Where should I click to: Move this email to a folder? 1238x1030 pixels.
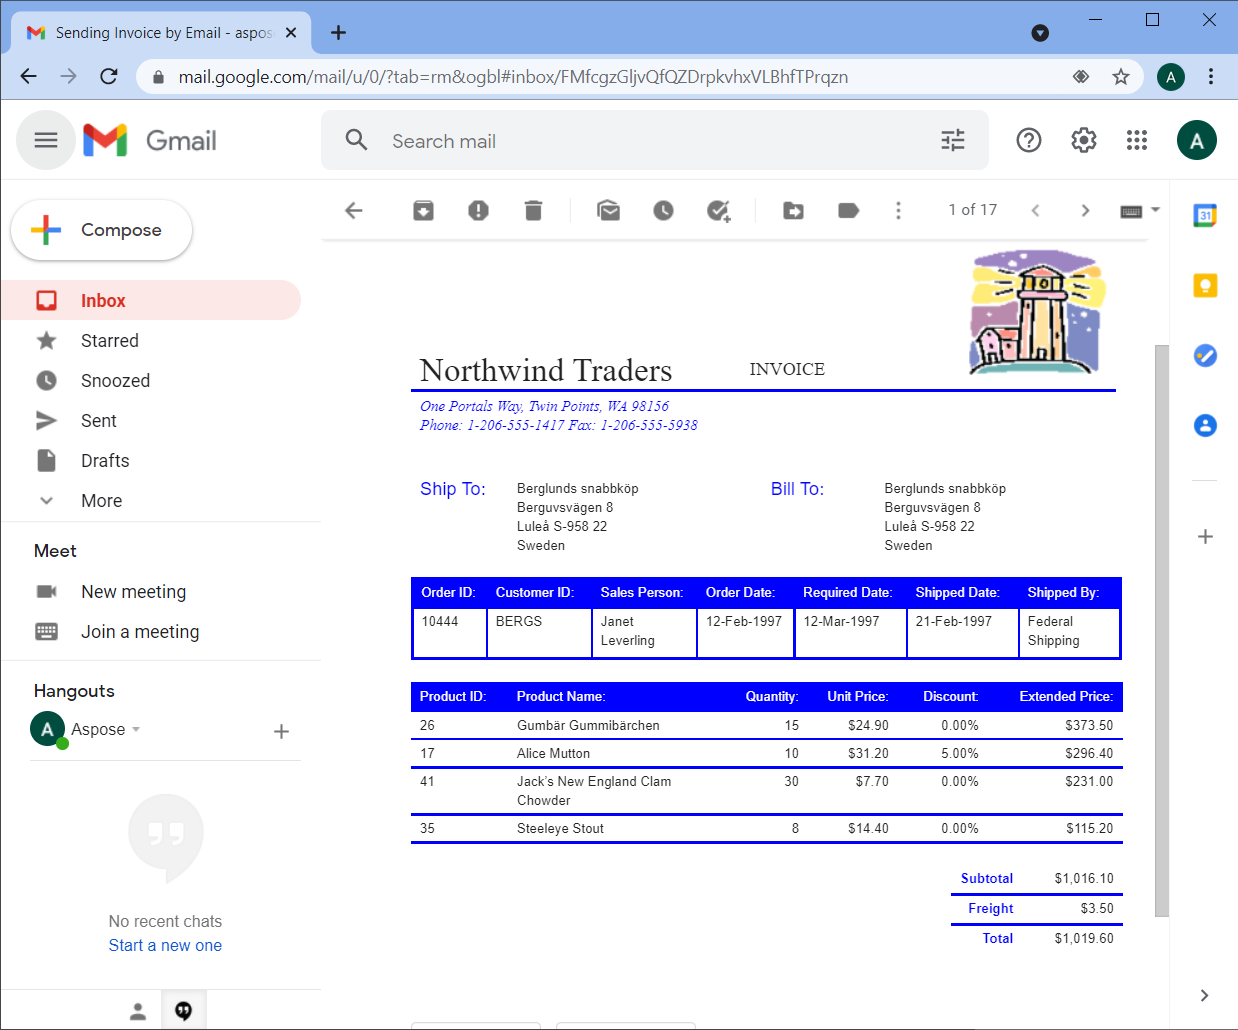[x=794, y=210]
